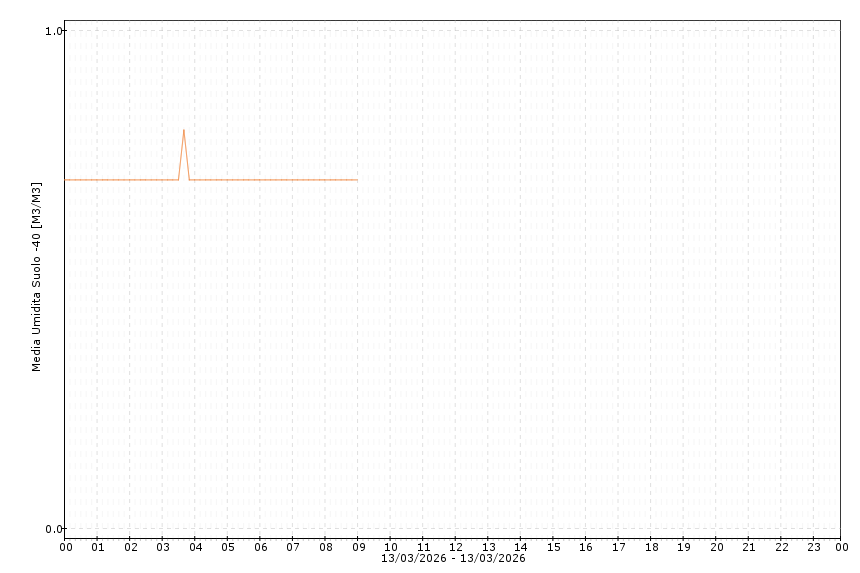Click the peak of the orange spike
860x573 pixels.
click(x=184, y=130)
